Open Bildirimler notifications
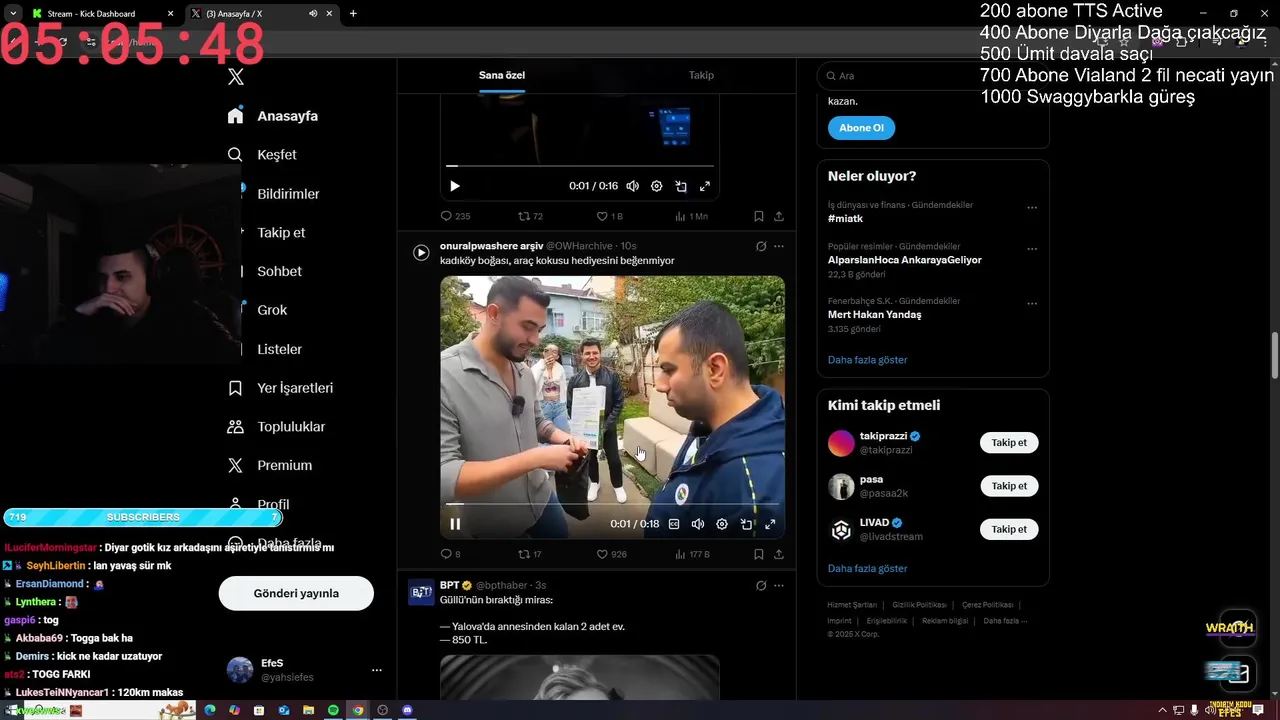The image size is (1280, 720). click(x=288, y=194)
